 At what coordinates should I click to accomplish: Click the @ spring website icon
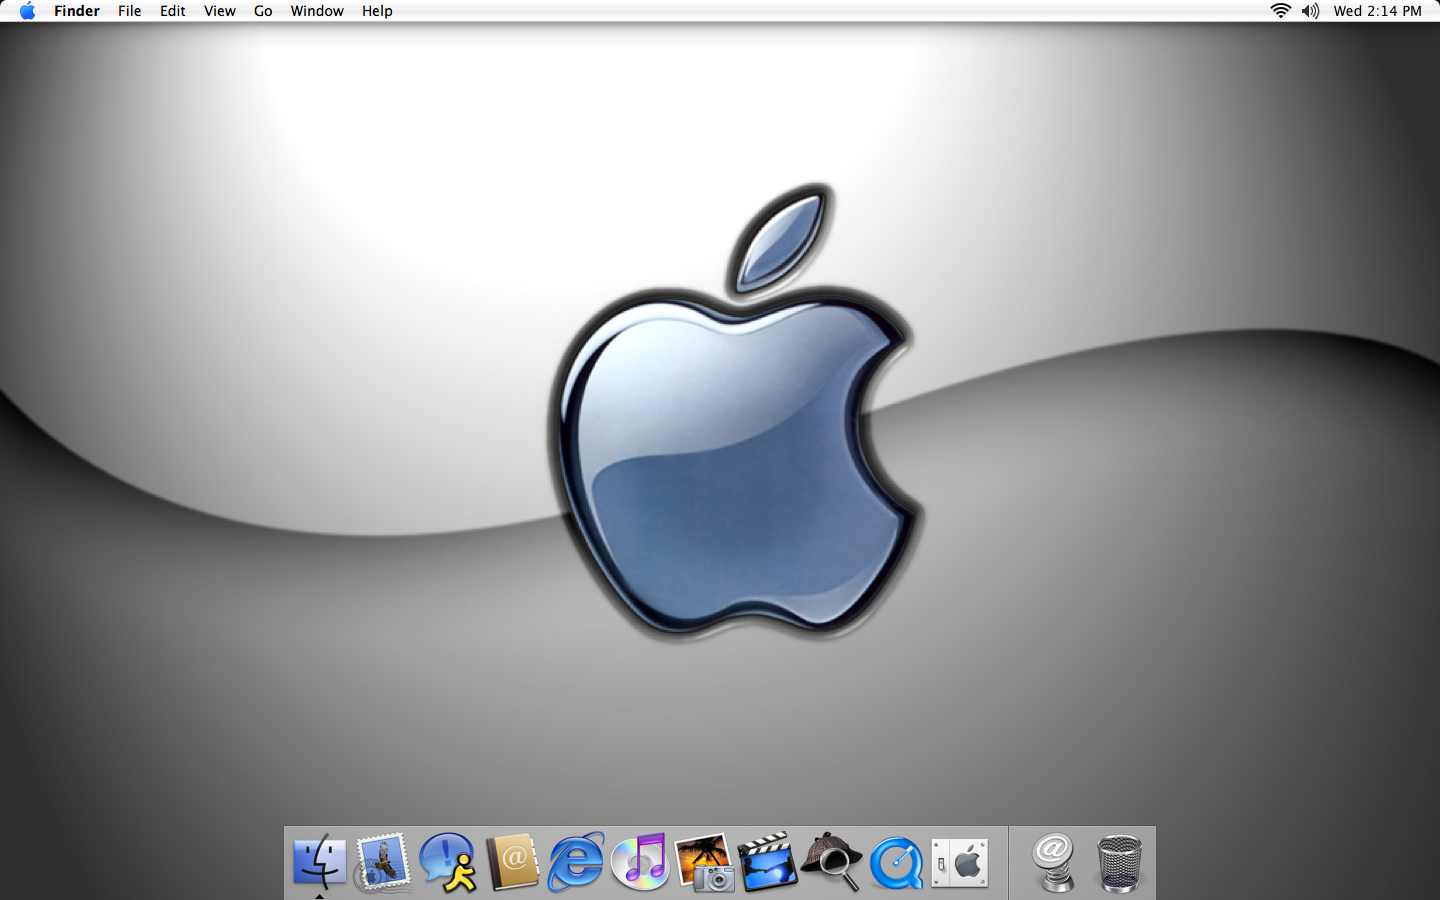(x=1054, y=862)
